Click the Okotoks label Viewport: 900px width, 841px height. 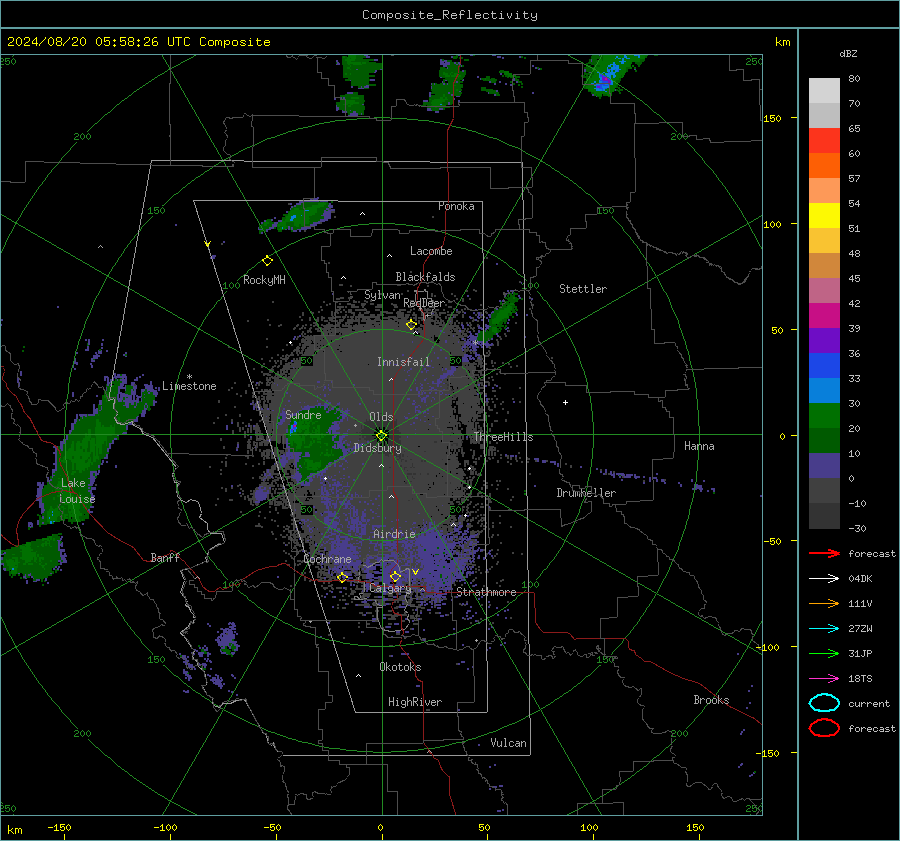click(x=400, y=667)
